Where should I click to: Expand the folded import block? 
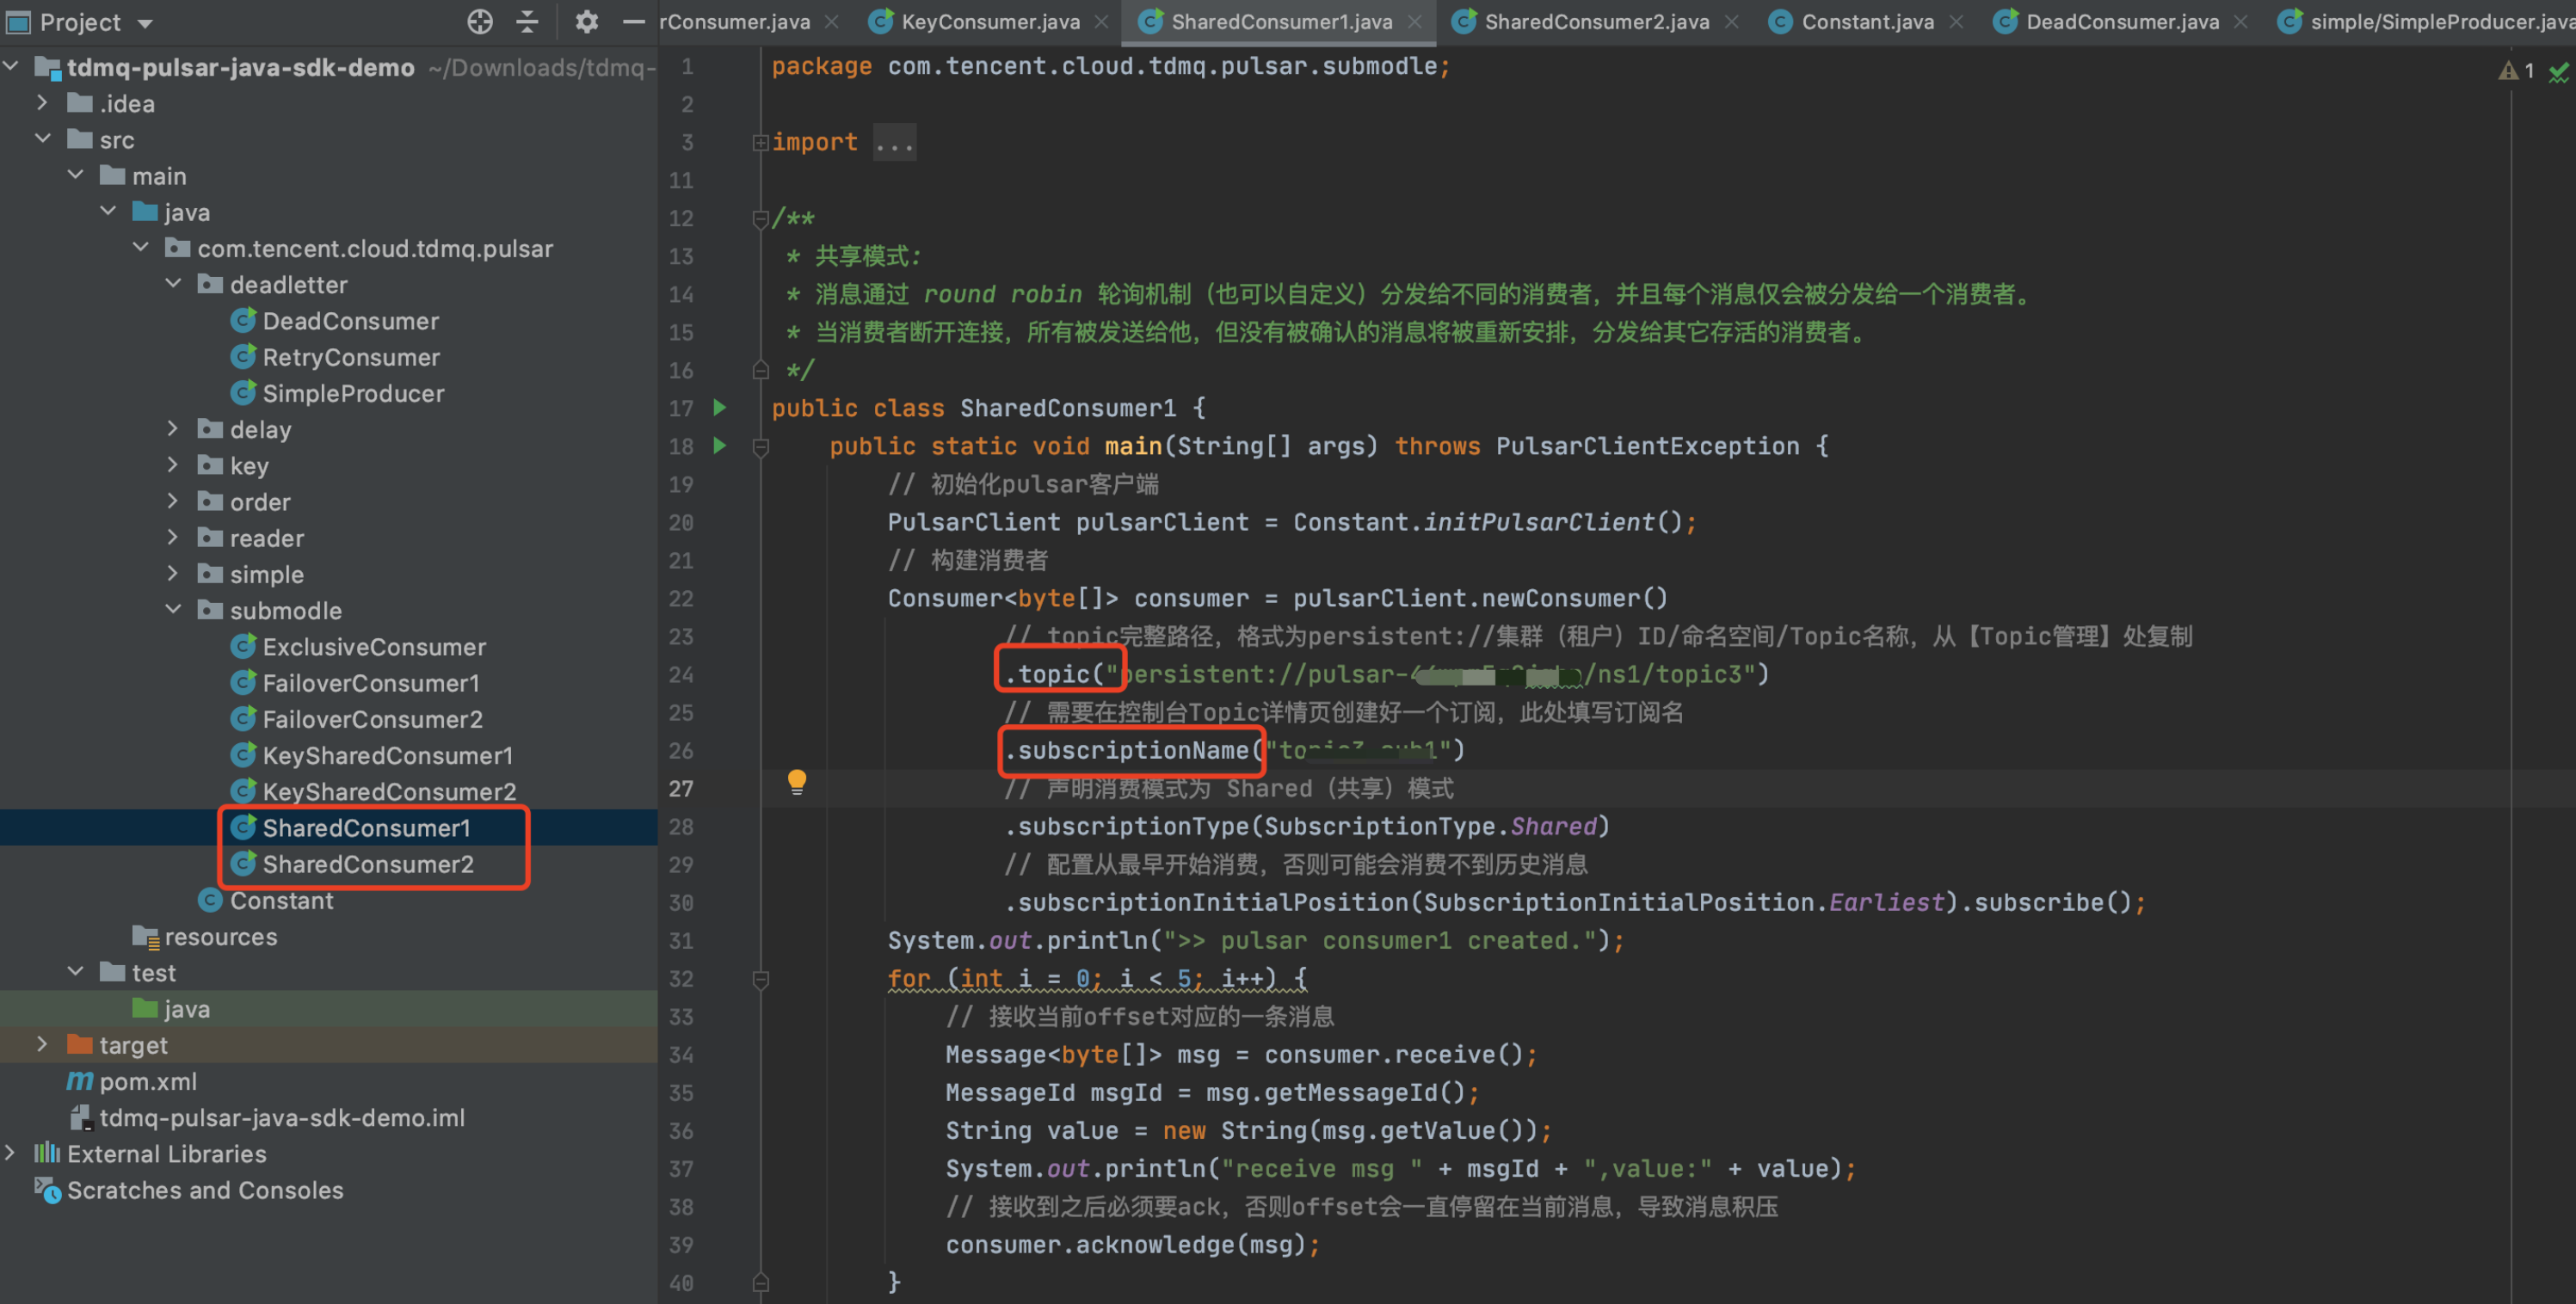[761, 142]
